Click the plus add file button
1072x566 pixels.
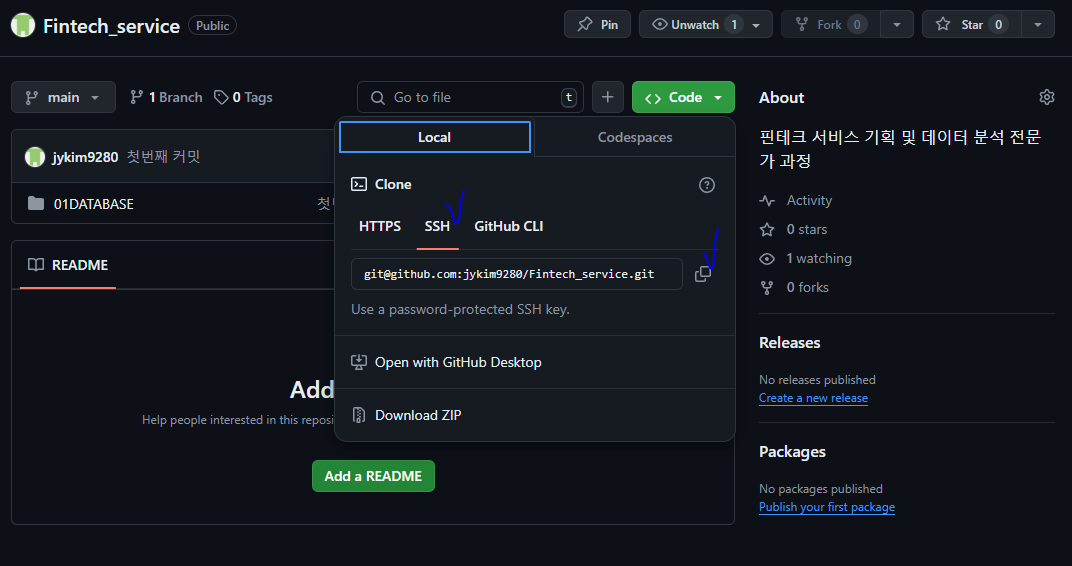(608, 97)
